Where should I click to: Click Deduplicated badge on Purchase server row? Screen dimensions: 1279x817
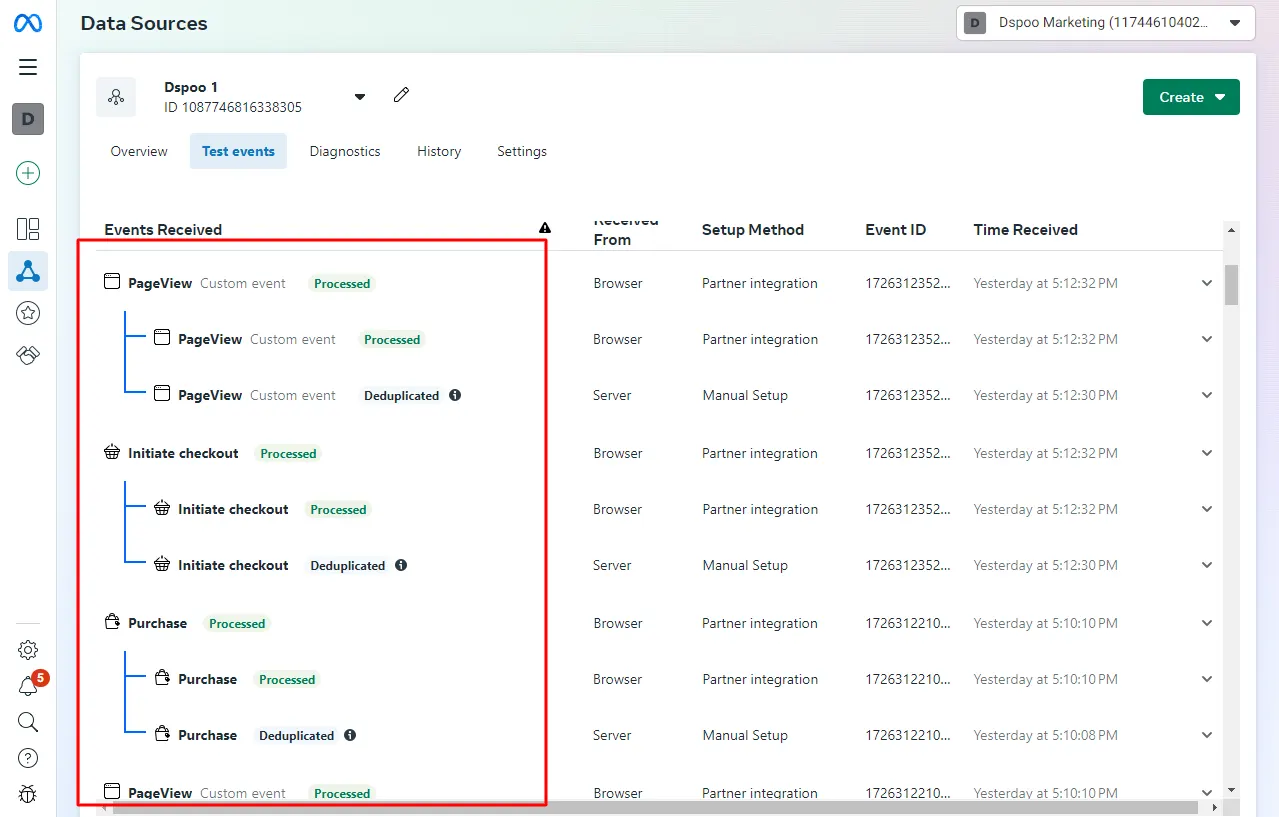297,735
